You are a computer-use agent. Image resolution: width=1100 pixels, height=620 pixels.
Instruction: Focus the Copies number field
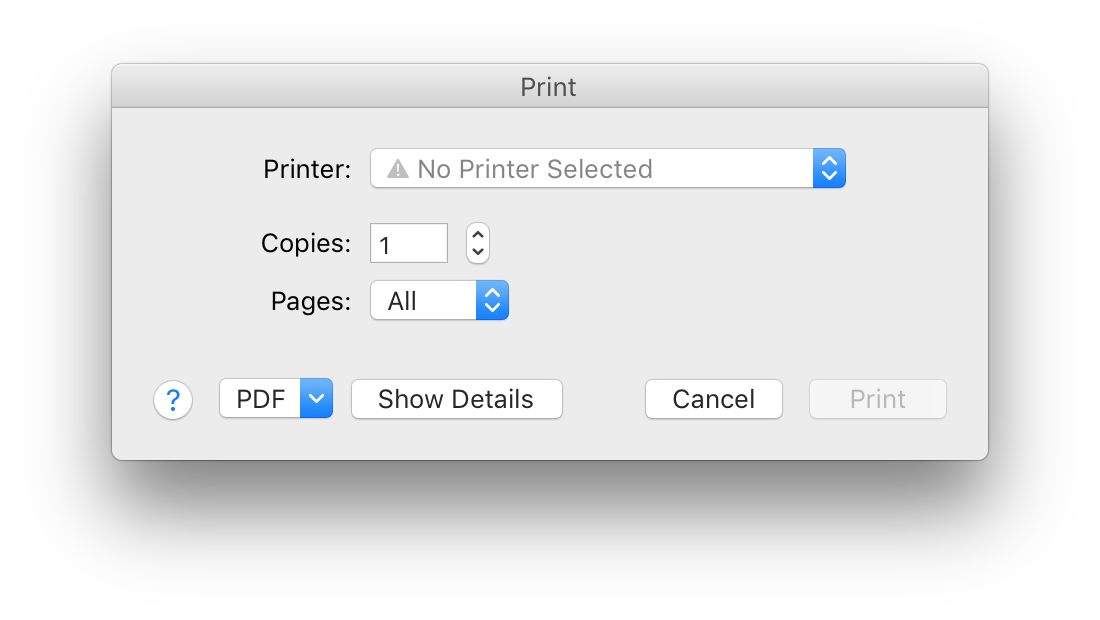409,243
